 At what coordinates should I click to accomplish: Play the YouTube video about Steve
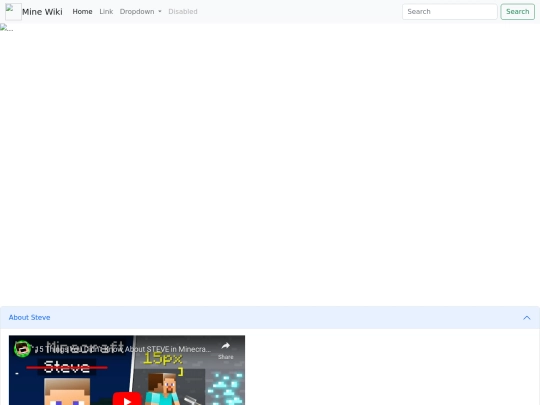tap(127, 399)
